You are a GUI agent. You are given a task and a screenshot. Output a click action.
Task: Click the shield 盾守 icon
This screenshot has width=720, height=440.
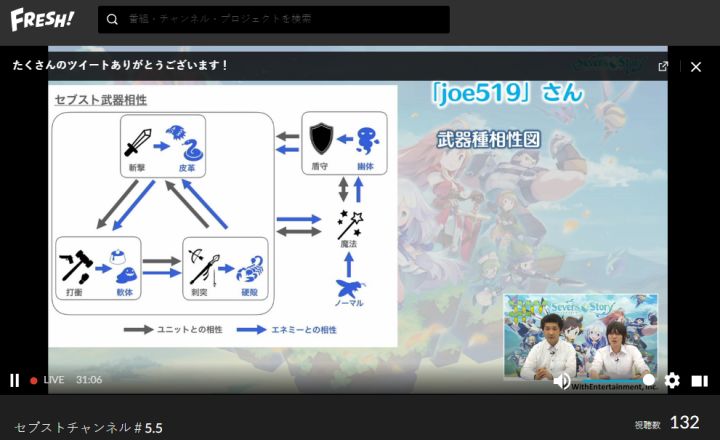coord(321,138)
